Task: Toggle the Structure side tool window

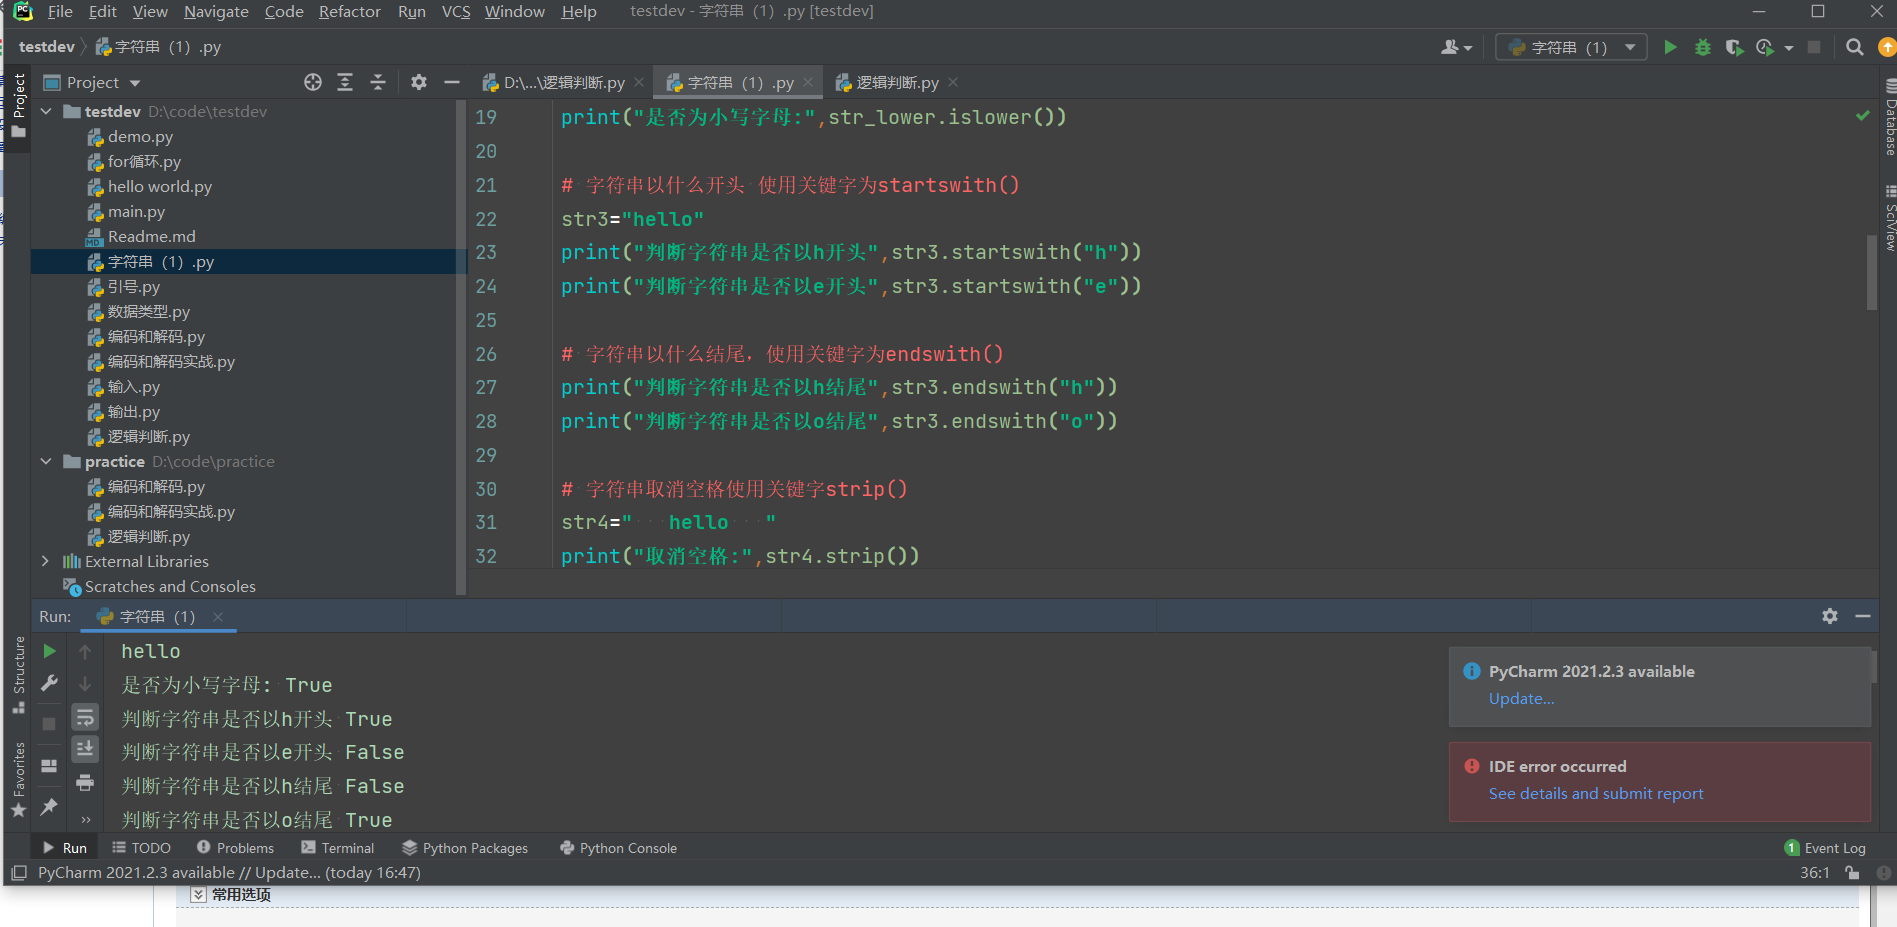Action: tap(18, 675)
